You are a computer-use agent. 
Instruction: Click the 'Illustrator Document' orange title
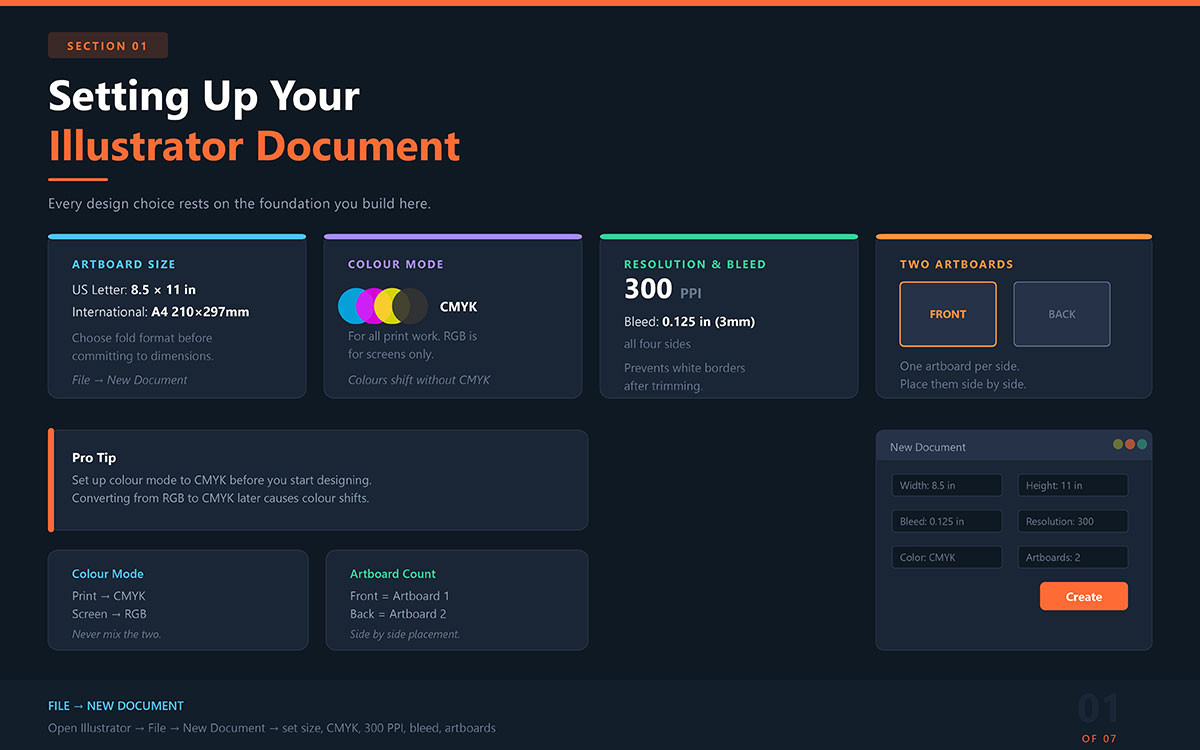pos(254,146)
